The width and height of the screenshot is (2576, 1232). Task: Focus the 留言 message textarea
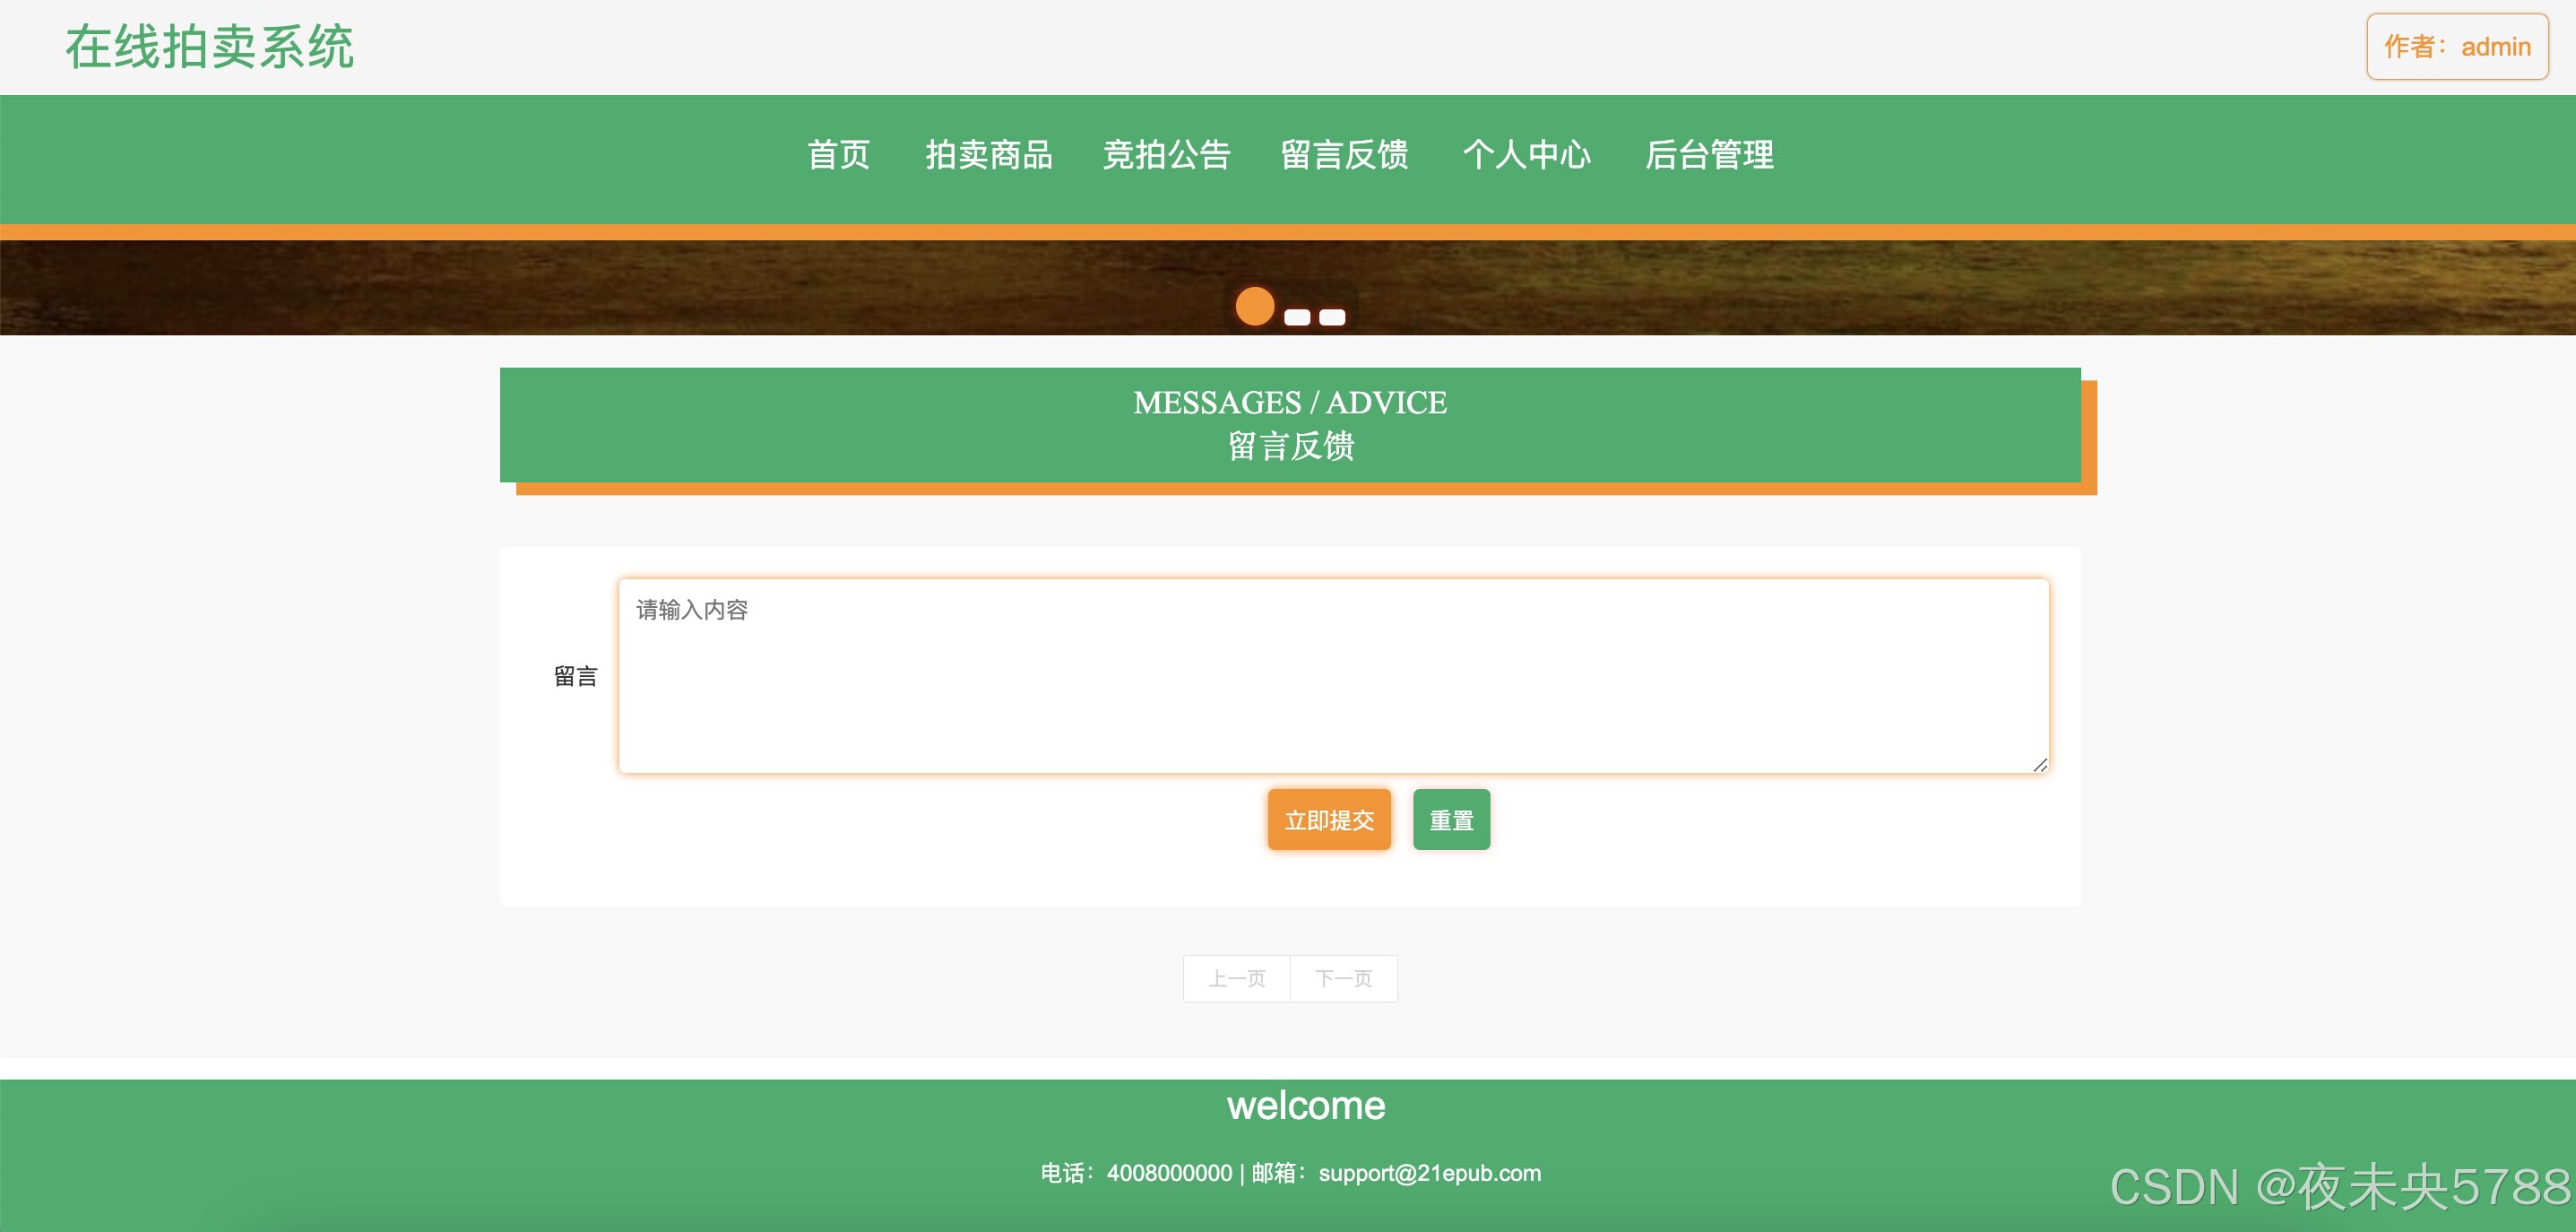[x=1333, y=676]
